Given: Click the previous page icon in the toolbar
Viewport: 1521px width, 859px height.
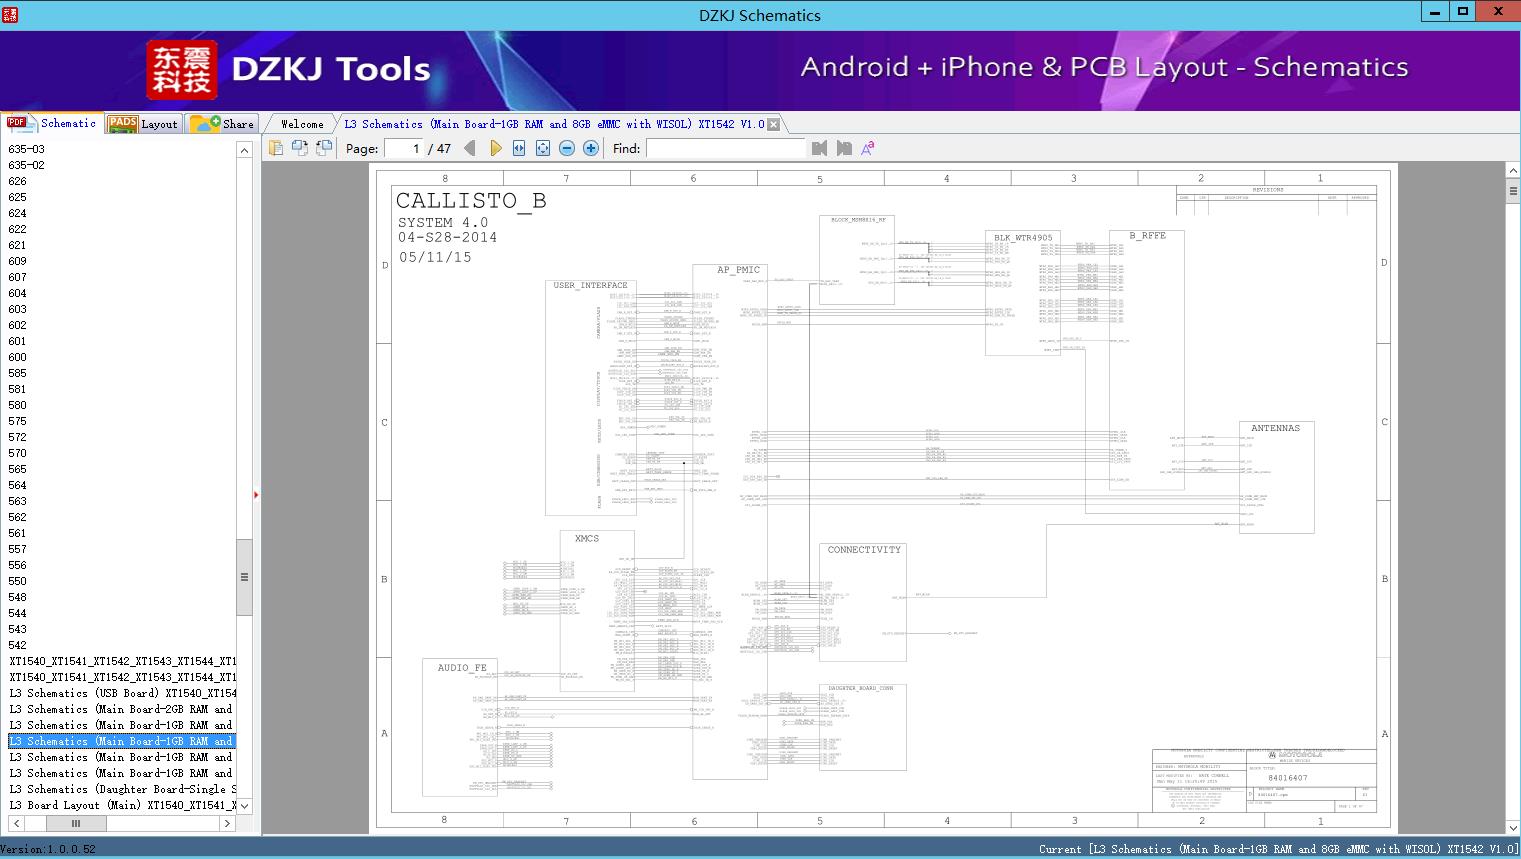Looking at the screenshot, I should [x=470, y=147].
